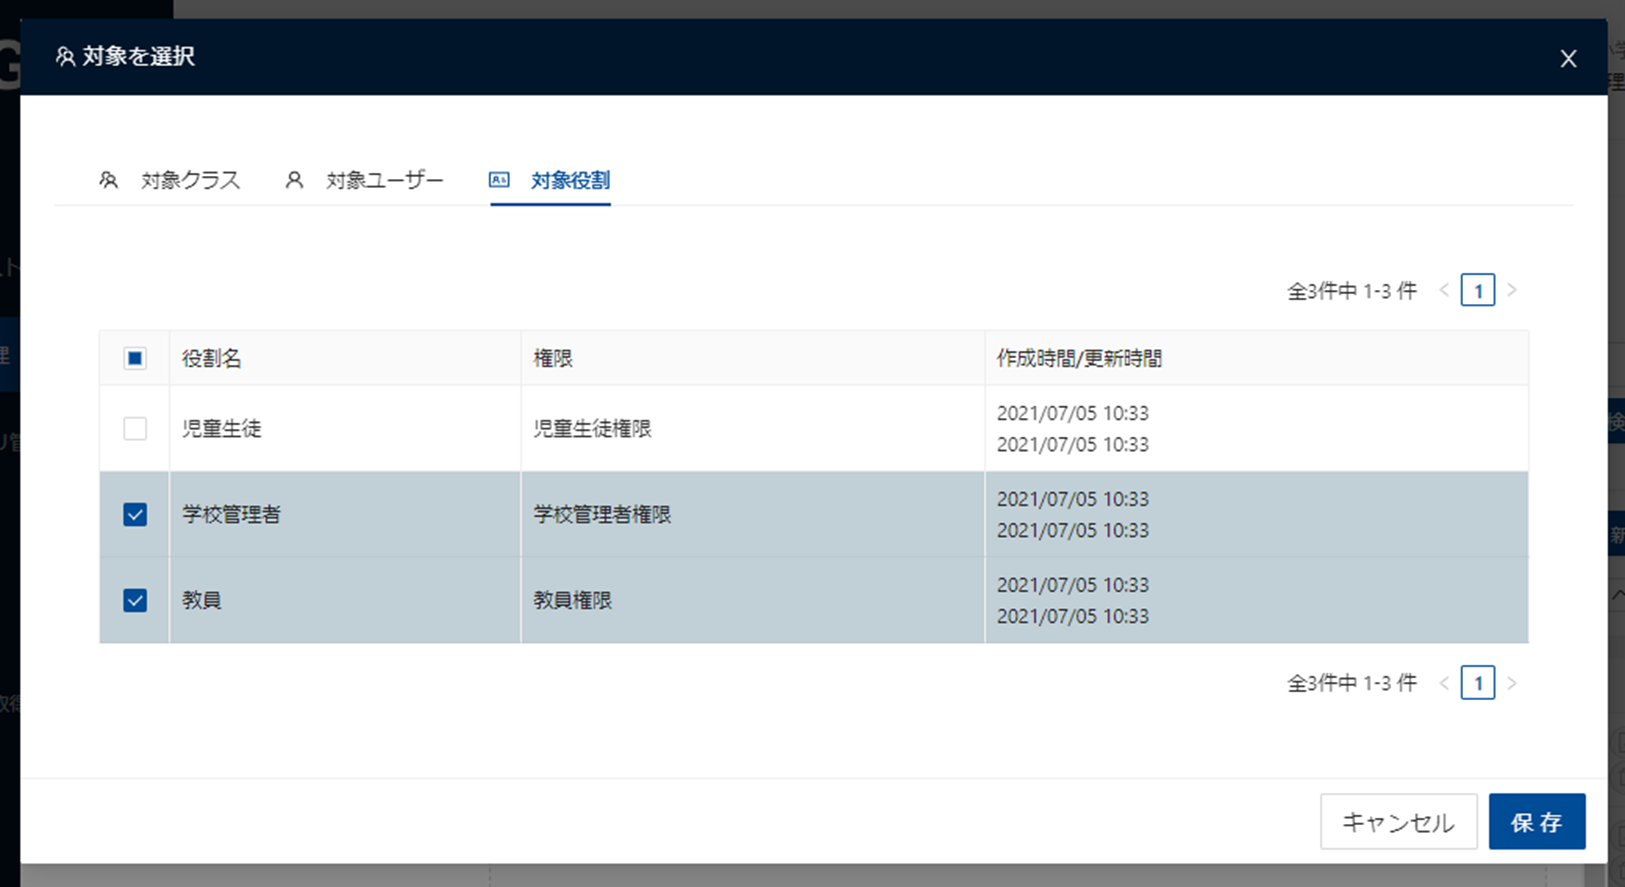
Task: Switch to the 対象ユーザー tab
Action: click(x=384, y=181)
